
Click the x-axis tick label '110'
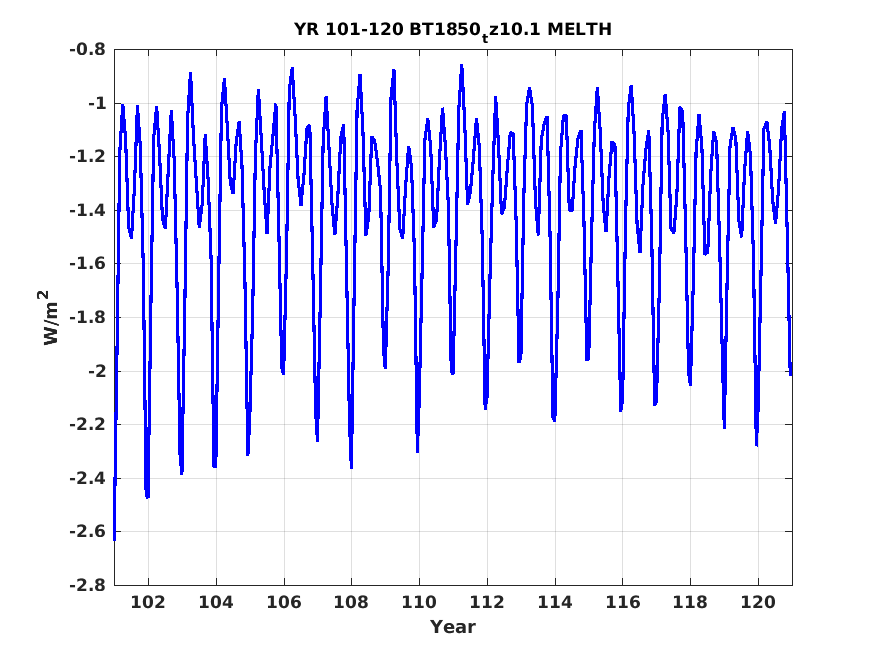[x=419, y=602]
